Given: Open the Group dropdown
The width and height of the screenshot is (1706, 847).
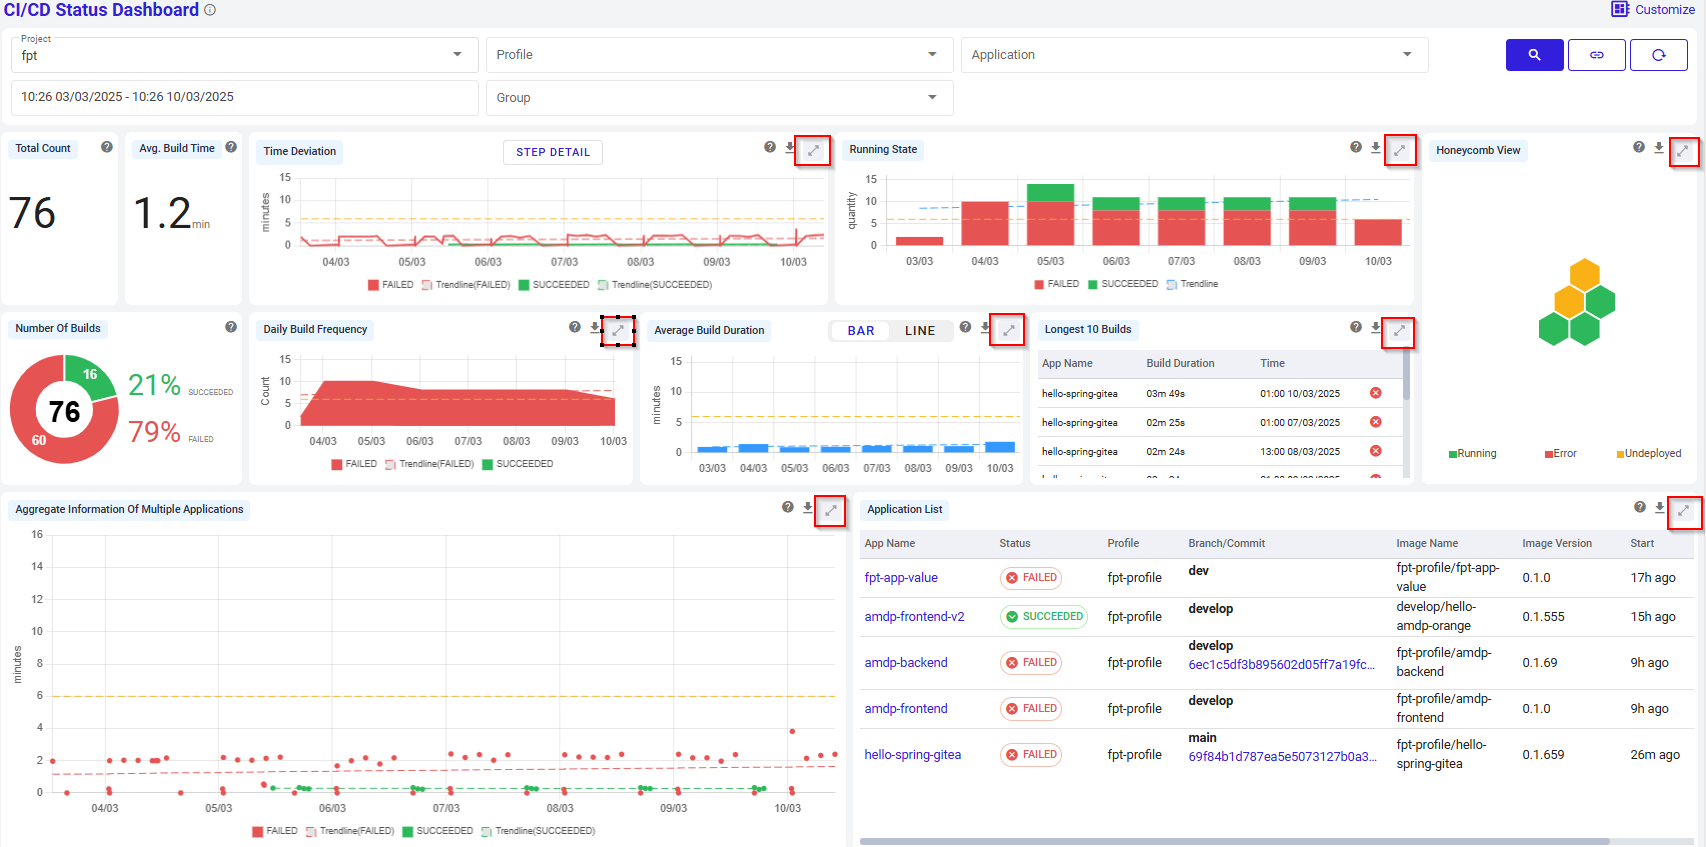Looking at the screenshot, I should pyautogui.click(x=719, y=98).
